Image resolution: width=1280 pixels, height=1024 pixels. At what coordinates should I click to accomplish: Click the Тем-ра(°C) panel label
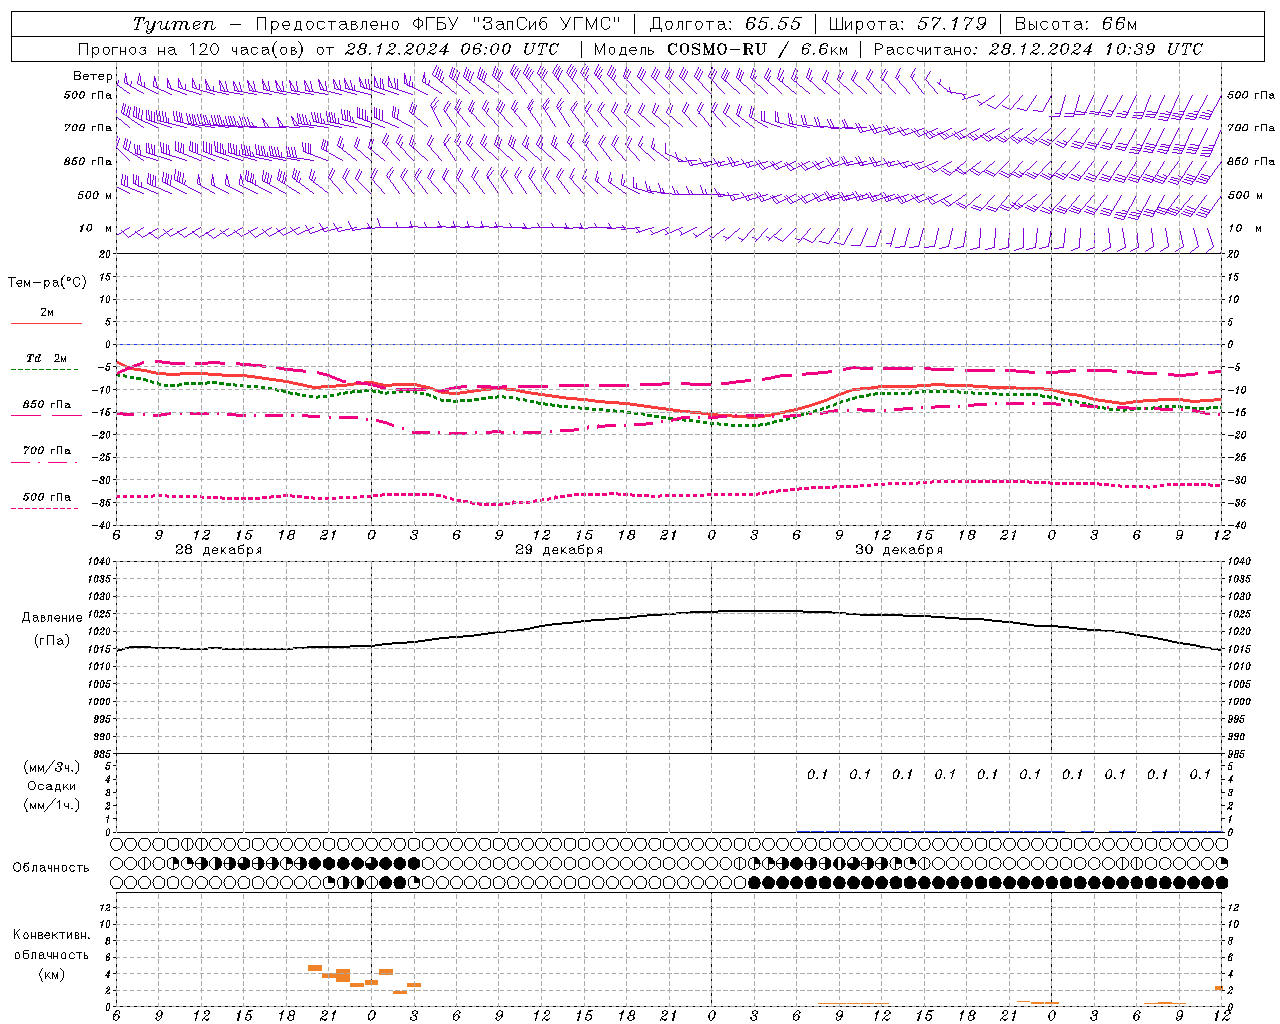47,283
